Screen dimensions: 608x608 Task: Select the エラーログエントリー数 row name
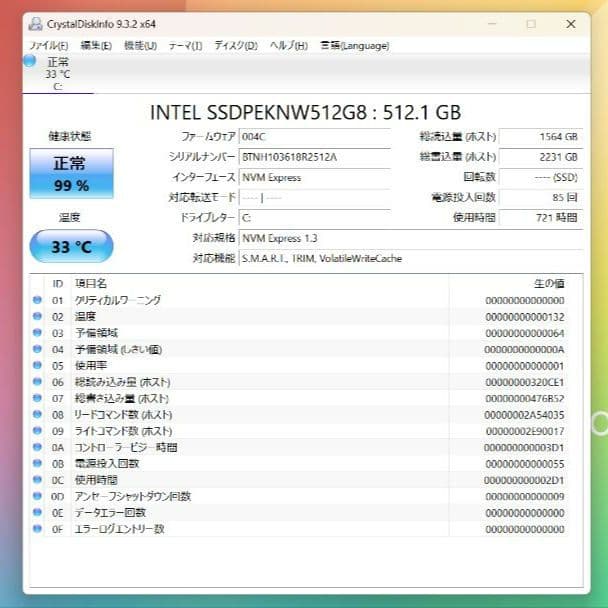pyautogui.click(x=119, y=529)
